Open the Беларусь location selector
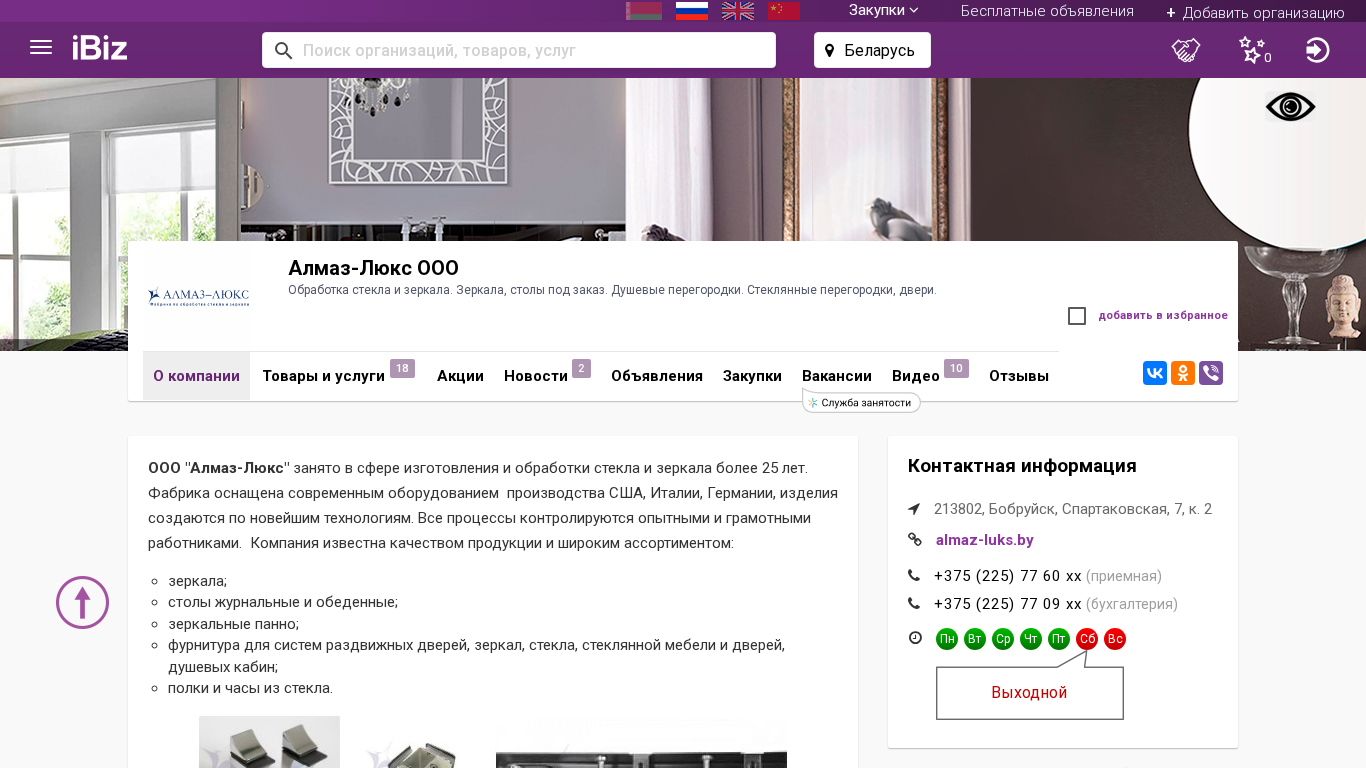This screenshot has width=1366, height=768. click(x=872, y=50)
